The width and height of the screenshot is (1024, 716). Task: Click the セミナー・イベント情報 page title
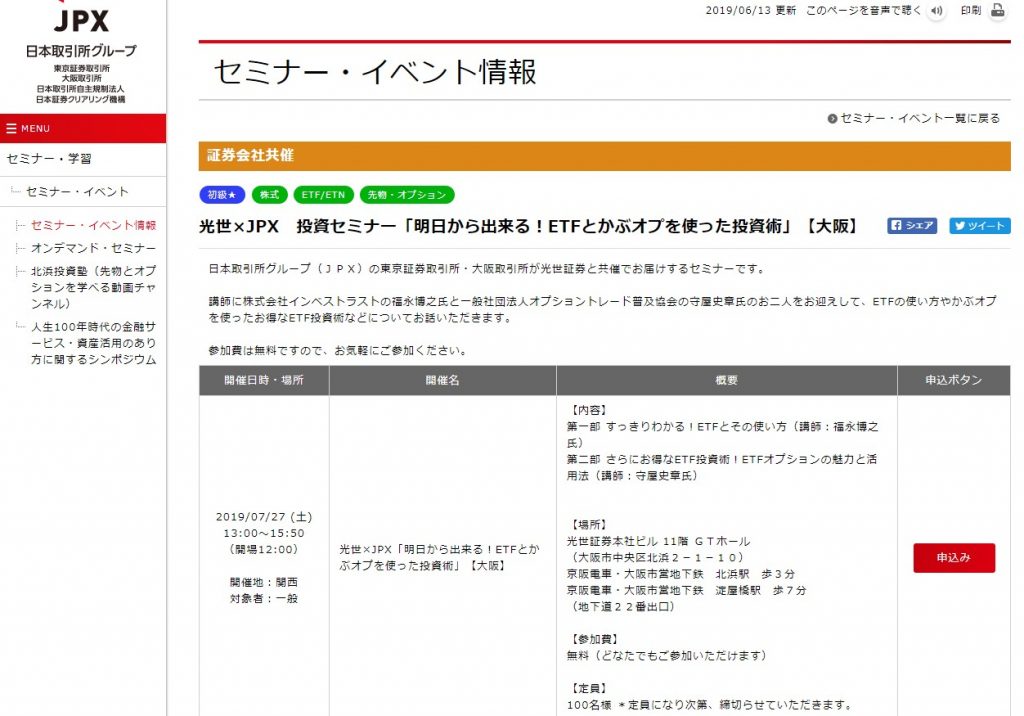(x=375, y=71)
